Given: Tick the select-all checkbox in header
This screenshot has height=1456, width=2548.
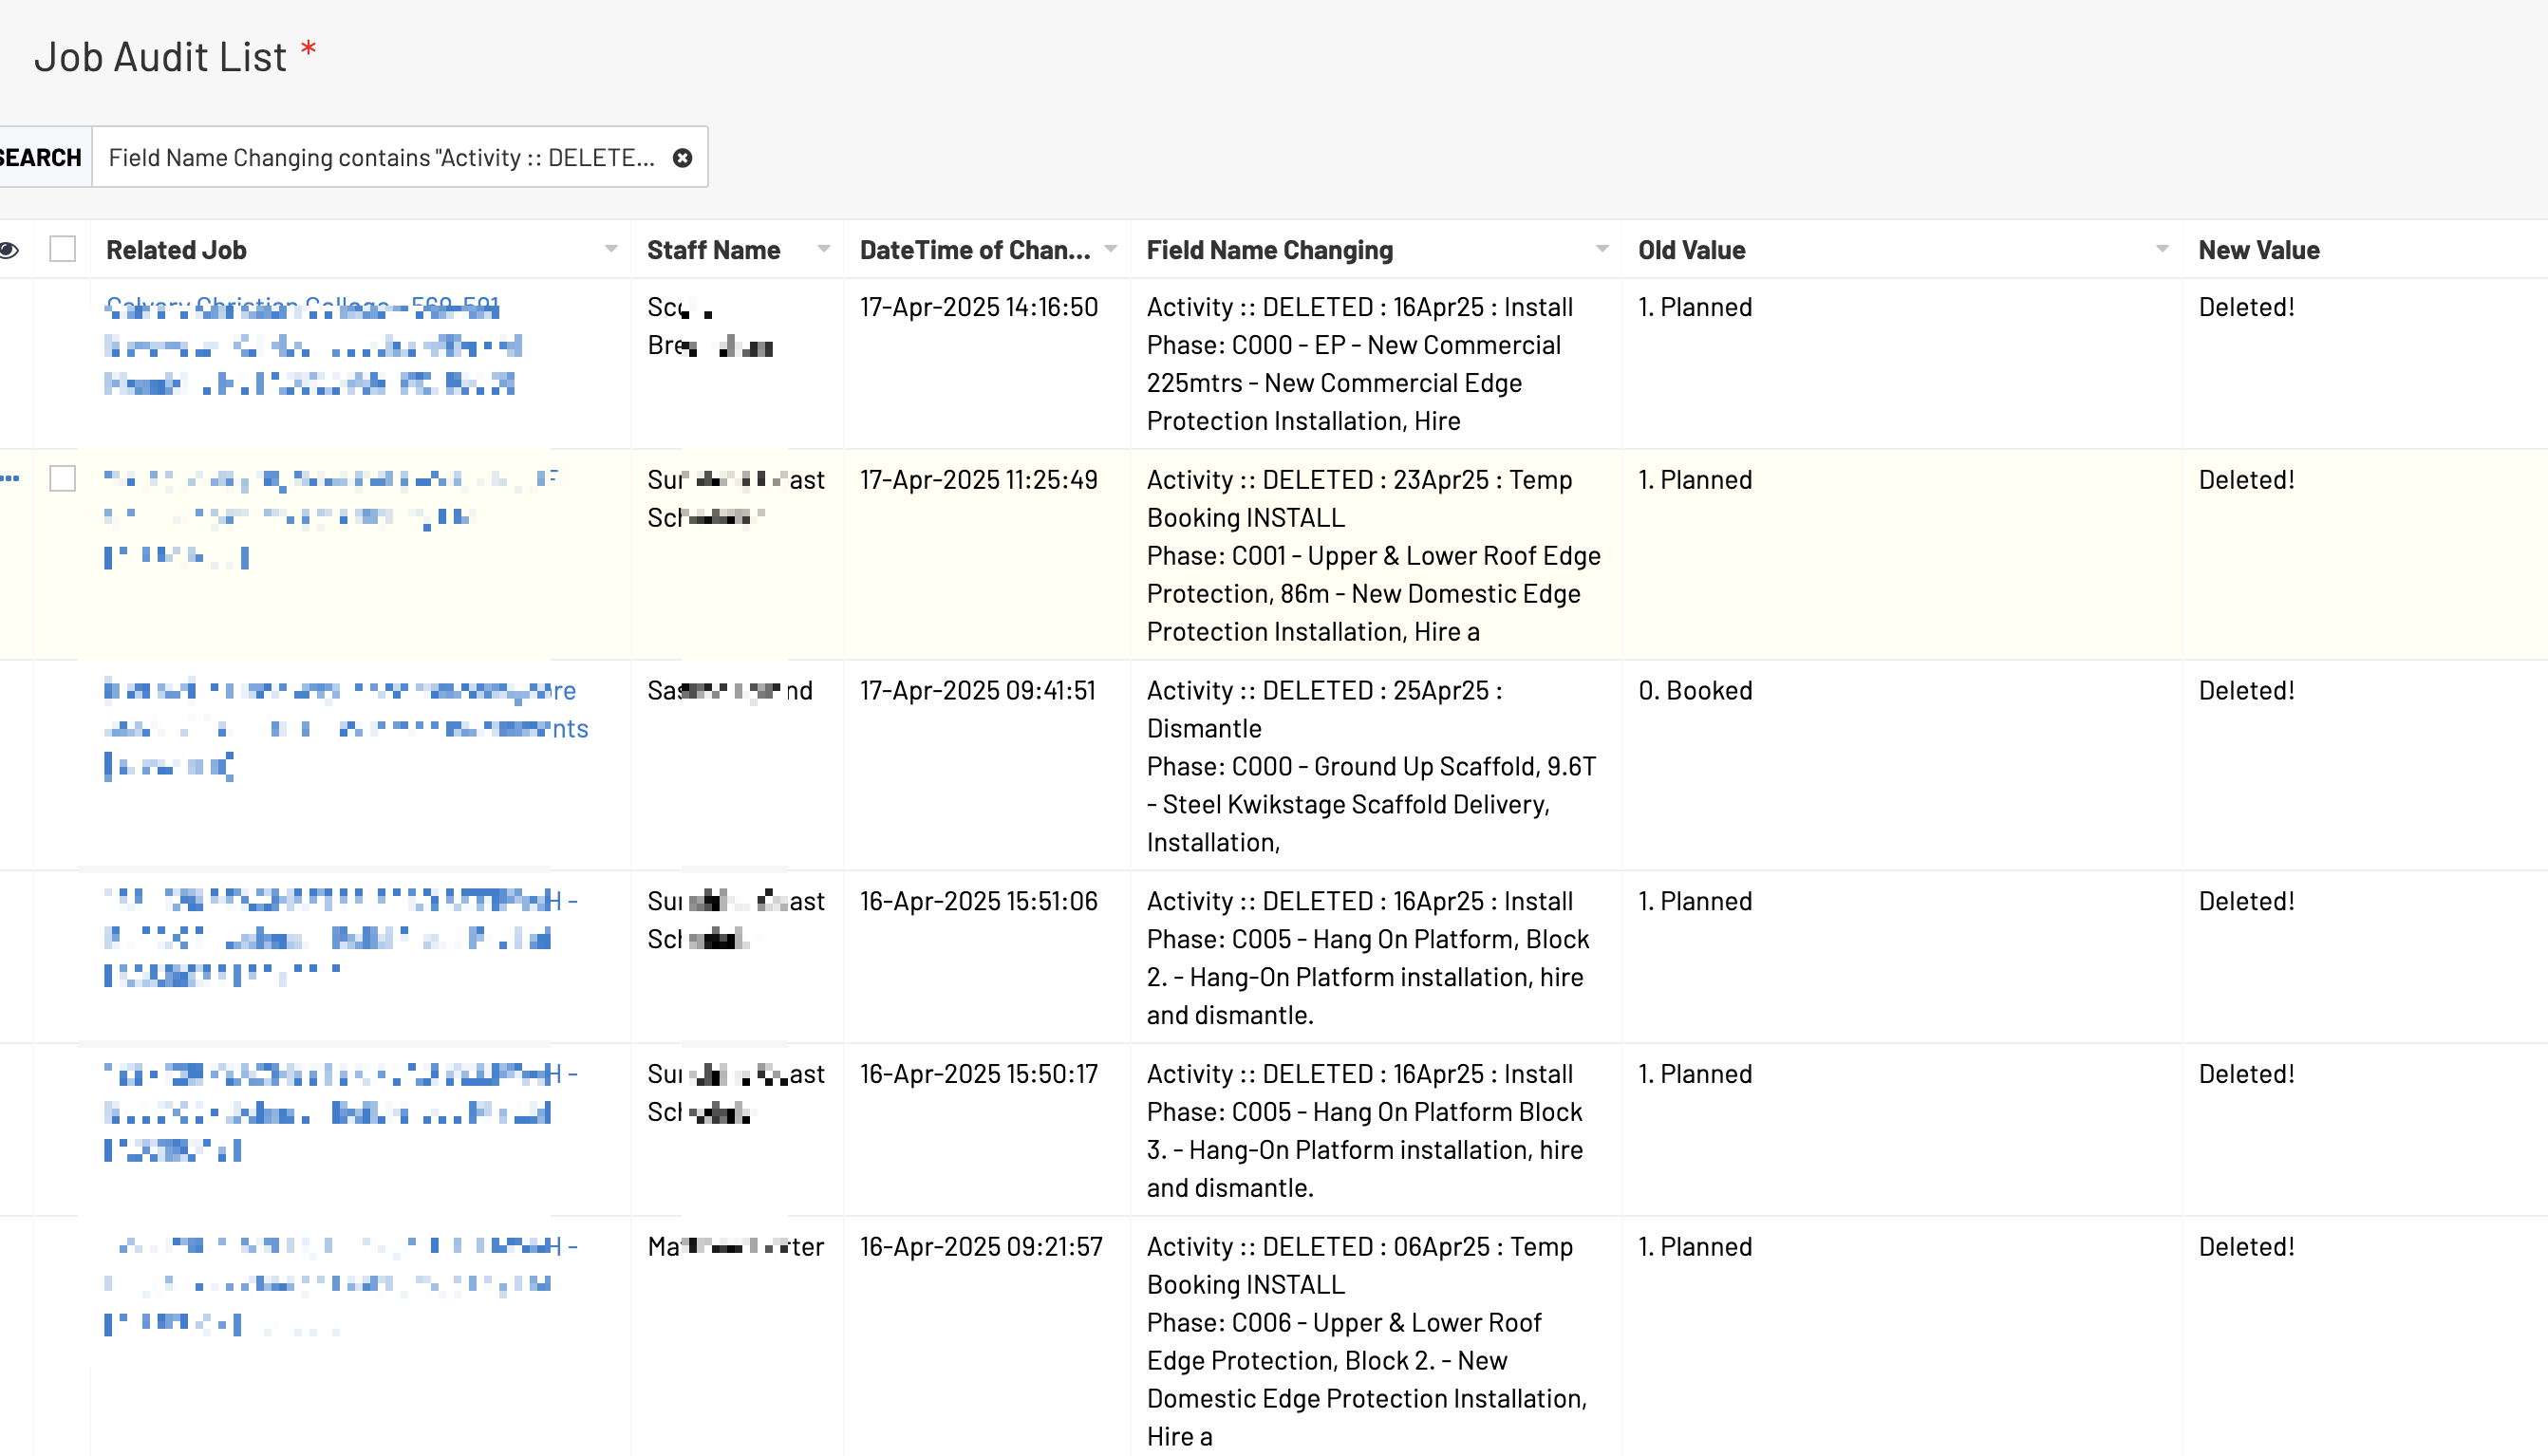Looking at the screenshot, I should [x=62, y=249].
